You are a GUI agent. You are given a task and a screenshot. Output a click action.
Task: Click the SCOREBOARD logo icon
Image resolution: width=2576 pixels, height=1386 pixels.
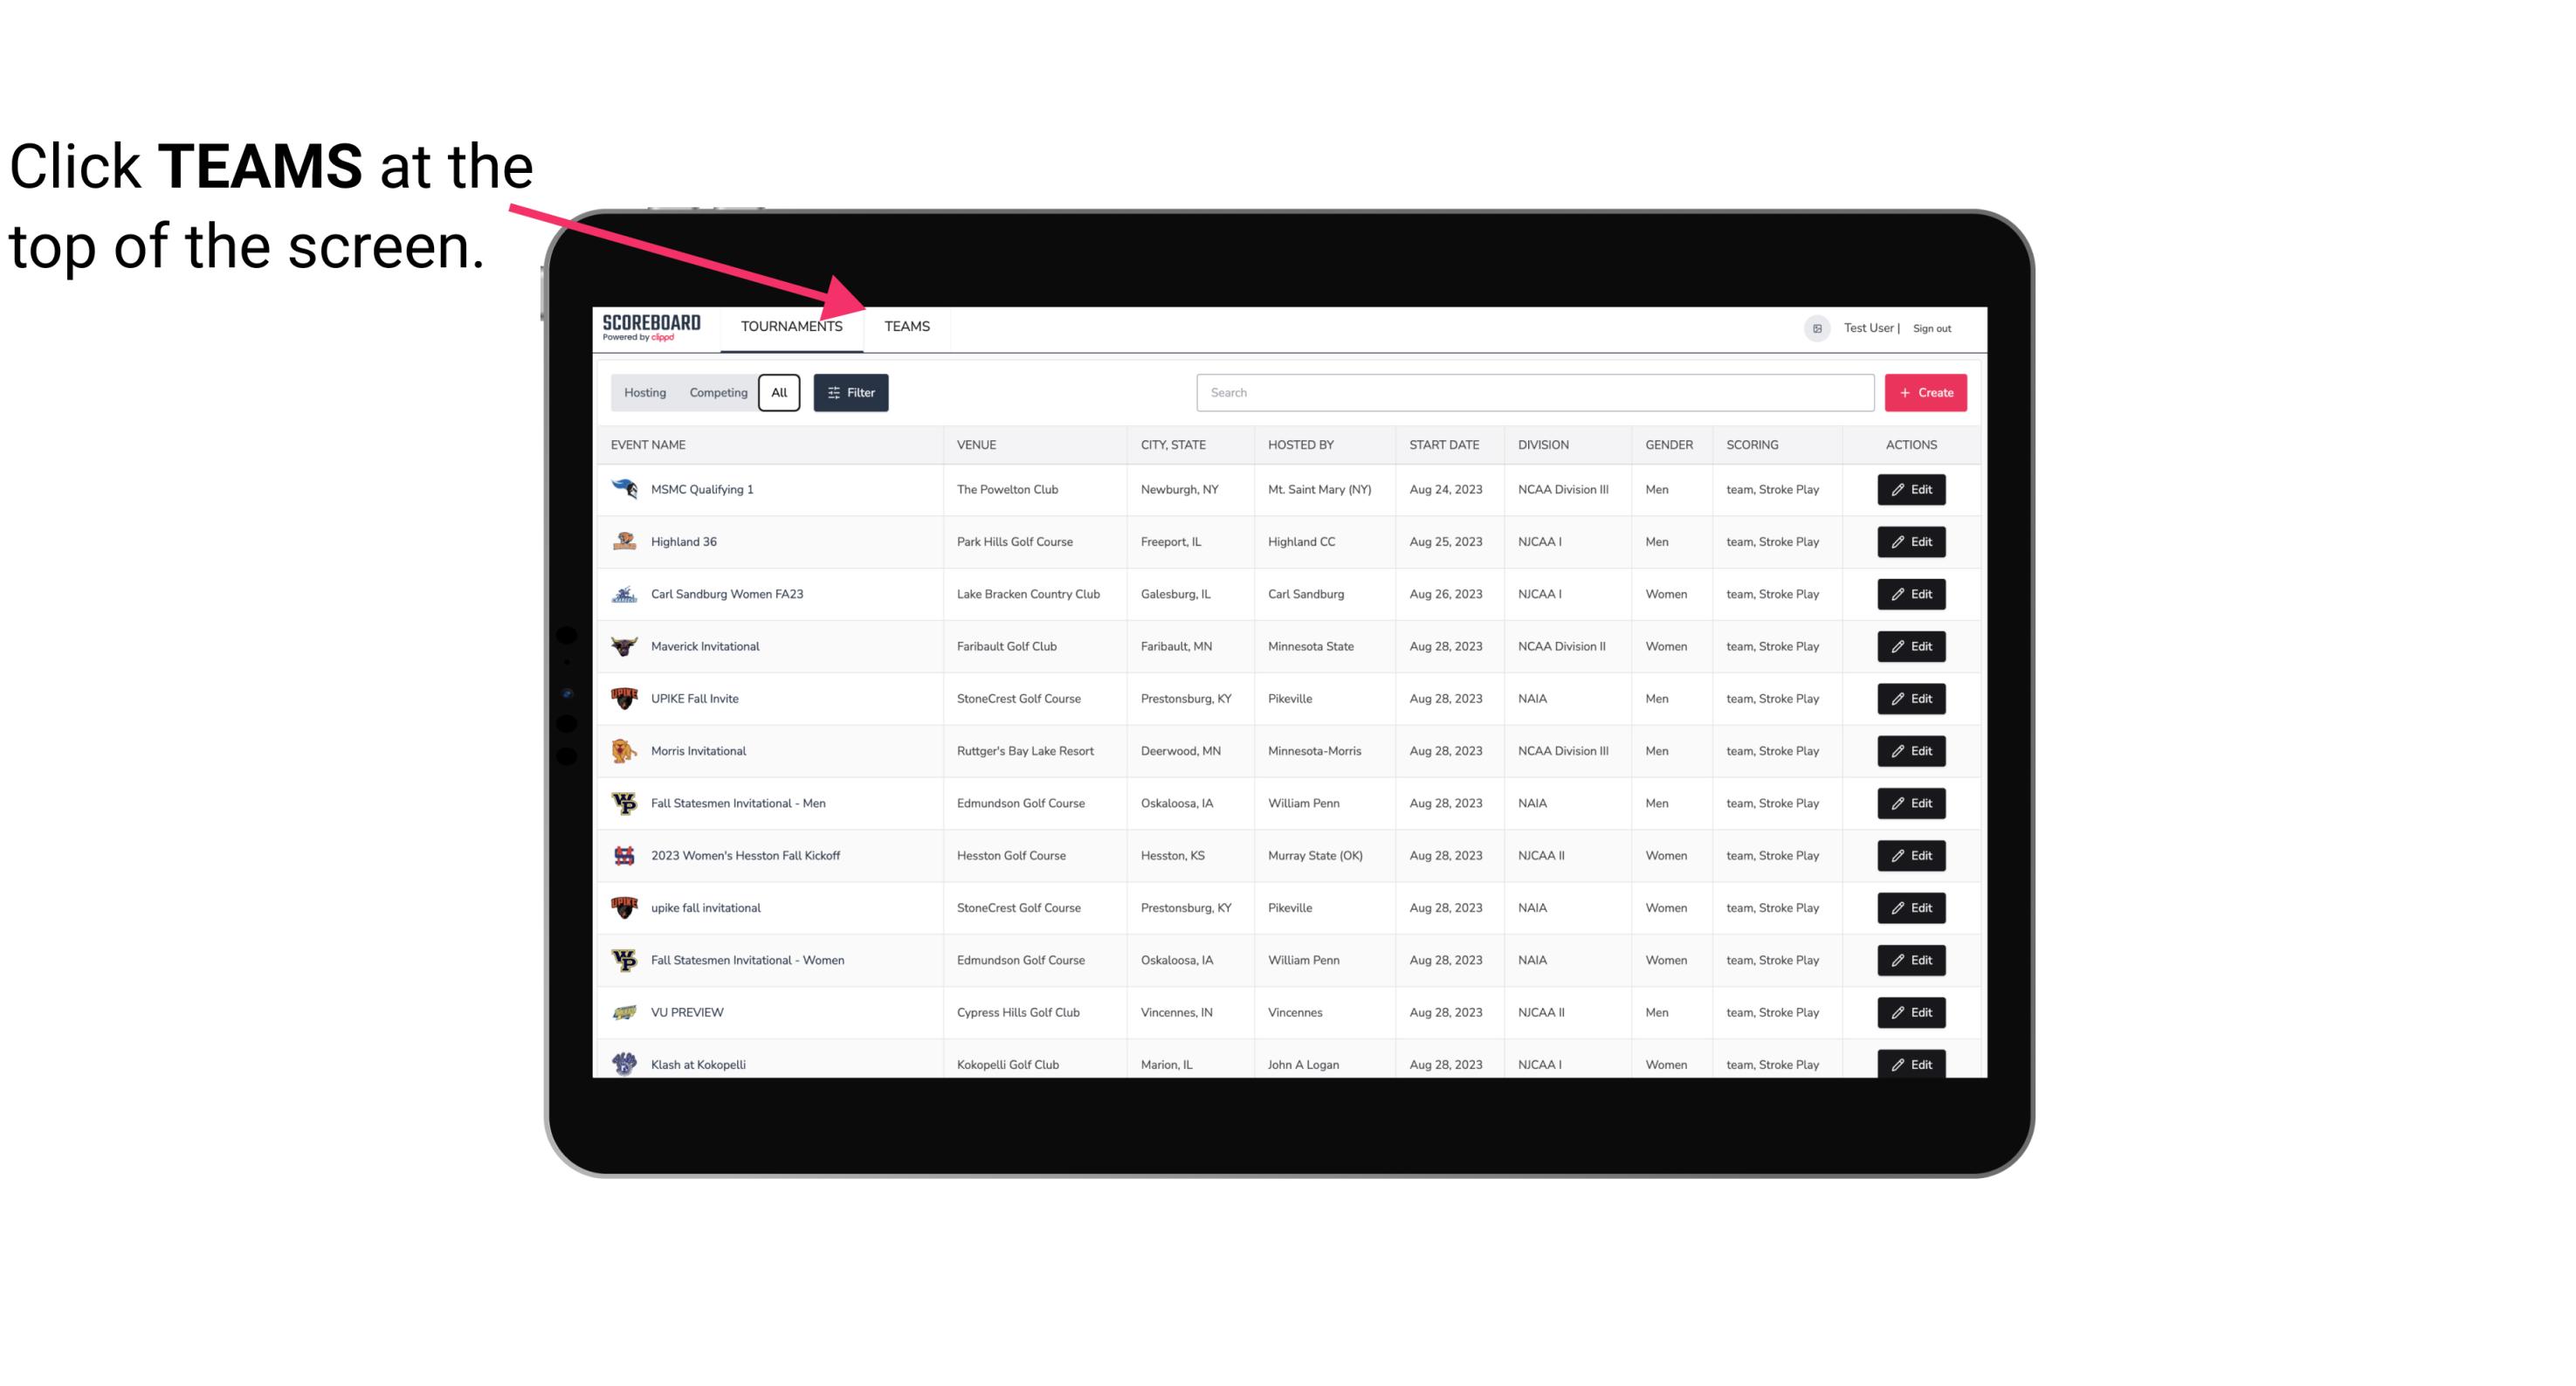point(655,326)
